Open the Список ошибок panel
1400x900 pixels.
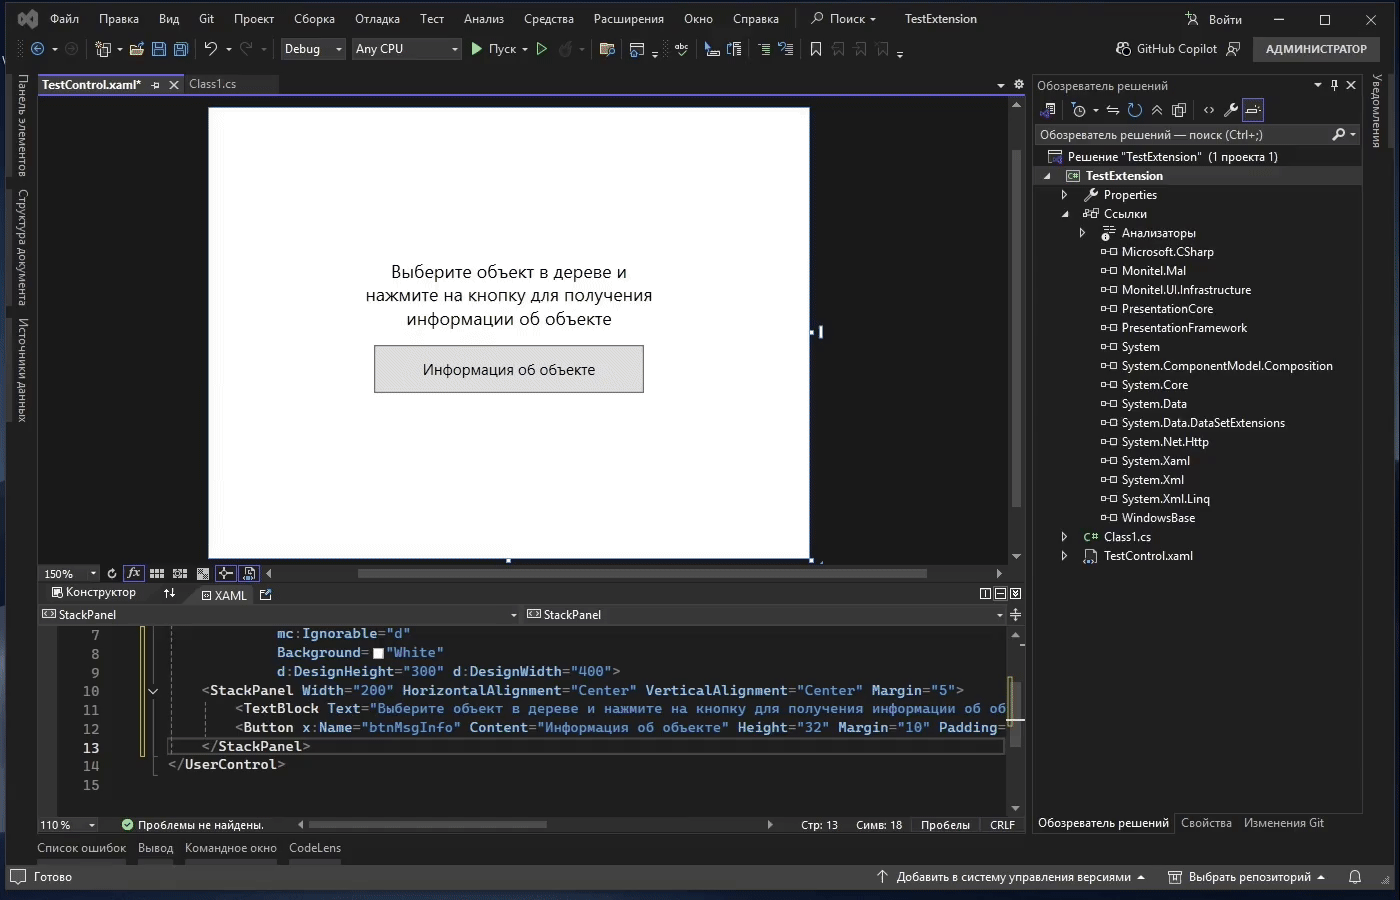coord(82,848)
